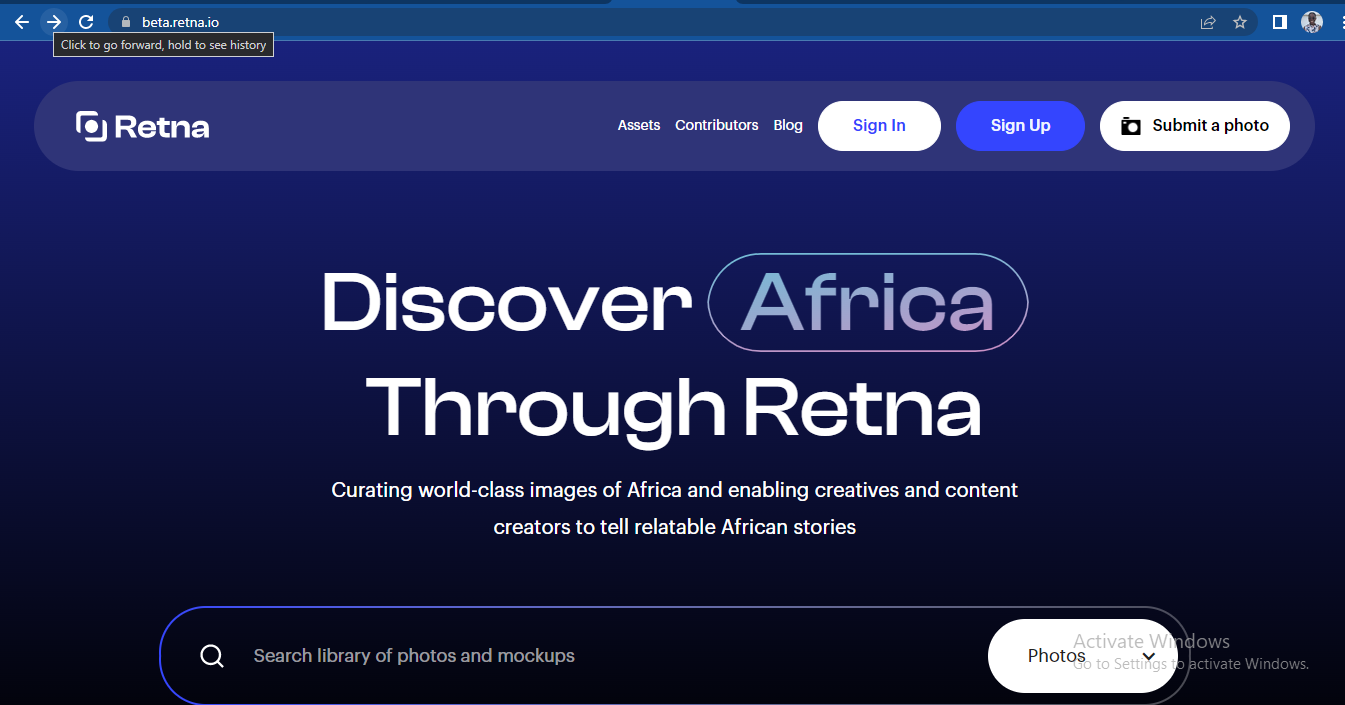Viewport: 1345px width, 705px height.
Task: View site info via the padlock icon
Action: click(125, 22)
